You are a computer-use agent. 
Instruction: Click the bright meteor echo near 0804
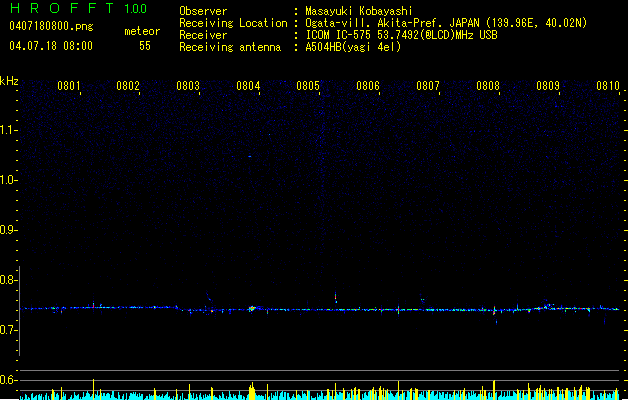(252, 309)
